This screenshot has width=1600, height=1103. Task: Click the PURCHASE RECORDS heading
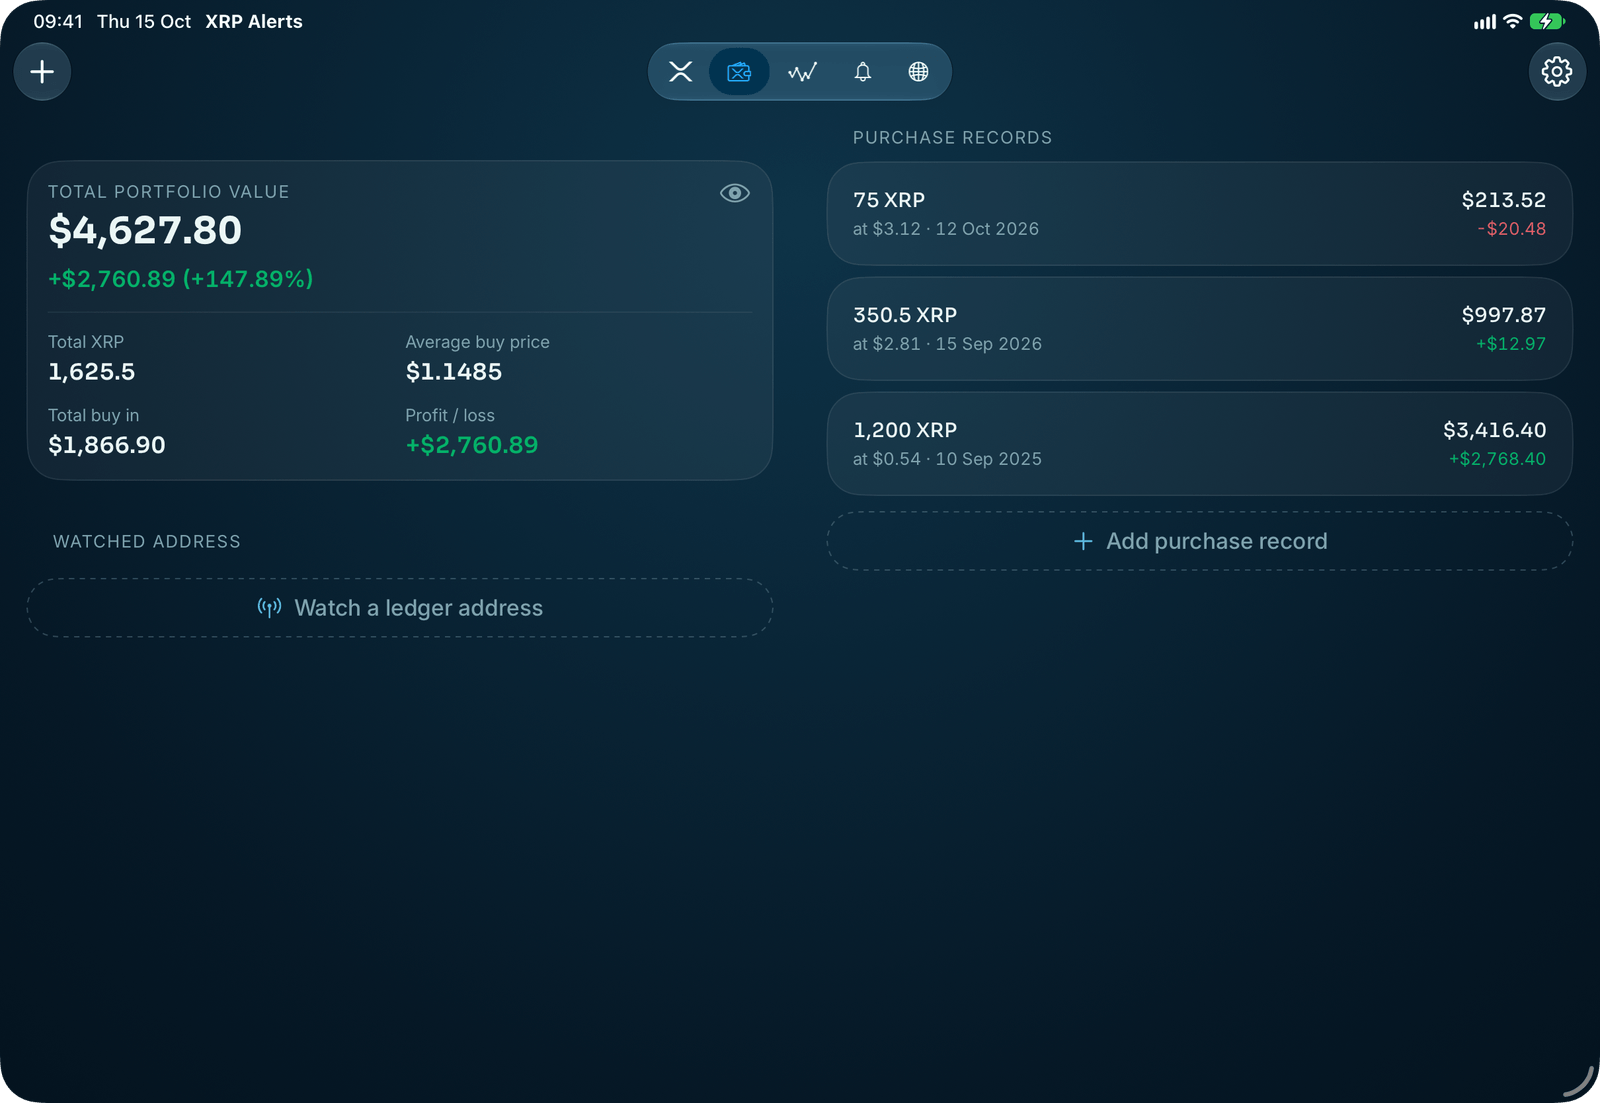pyautogui.click(x=952, y=138)
